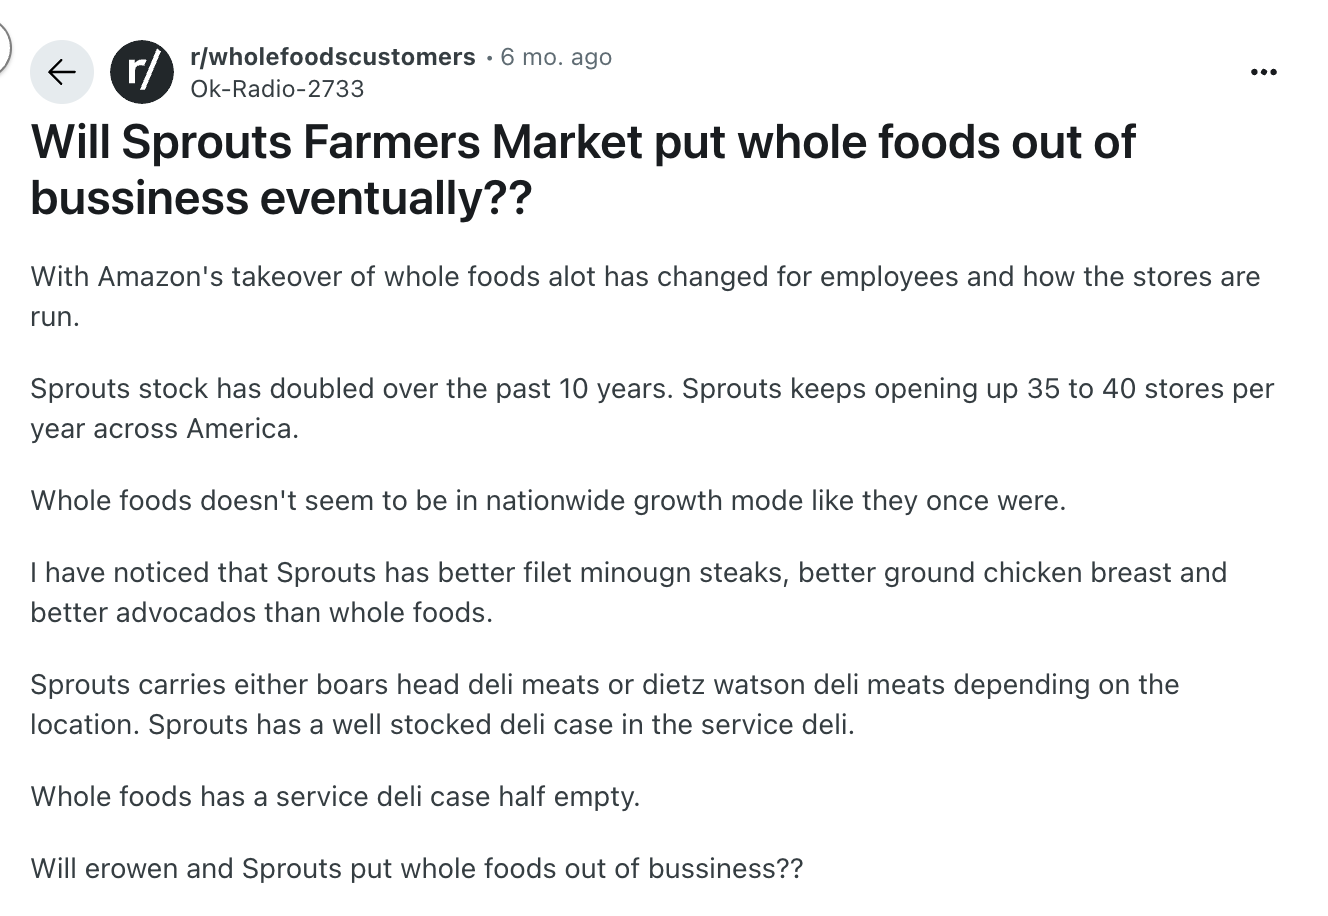Click the line about deli case half empty
Image resolution: width=1328 pixels, height=916 pixels.
pyautogui.click(x=335, y=796)
